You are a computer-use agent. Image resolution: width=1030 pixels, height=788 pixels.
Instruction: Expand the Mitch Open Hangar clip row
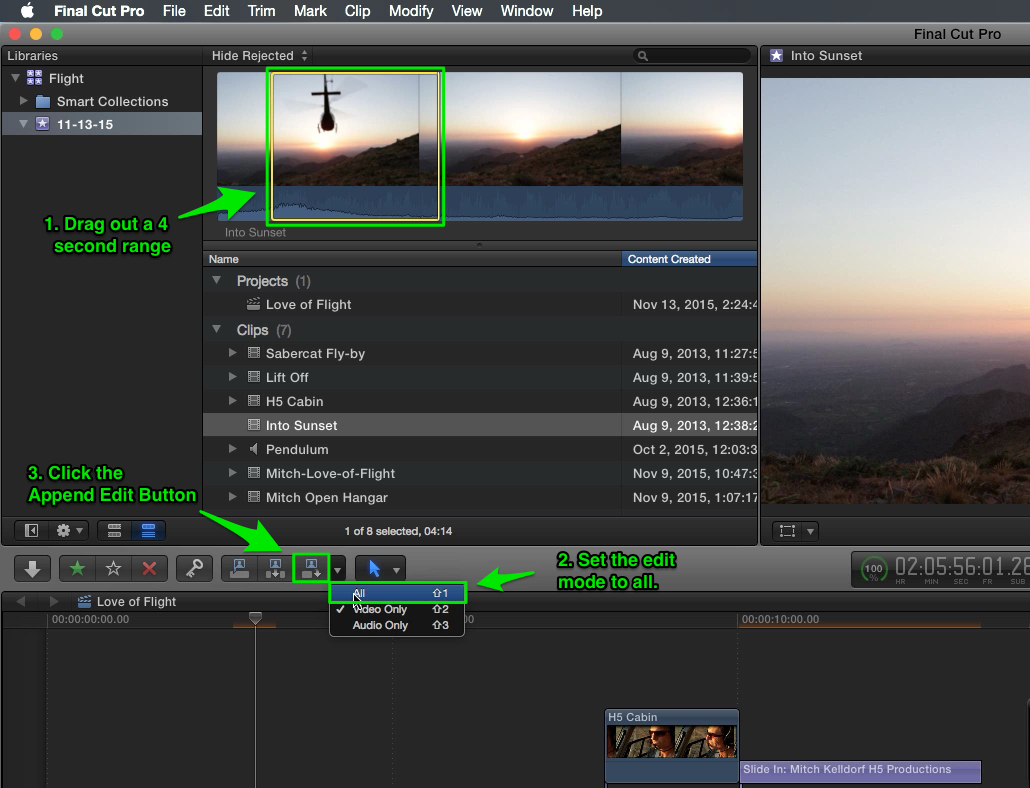[233, 497]
